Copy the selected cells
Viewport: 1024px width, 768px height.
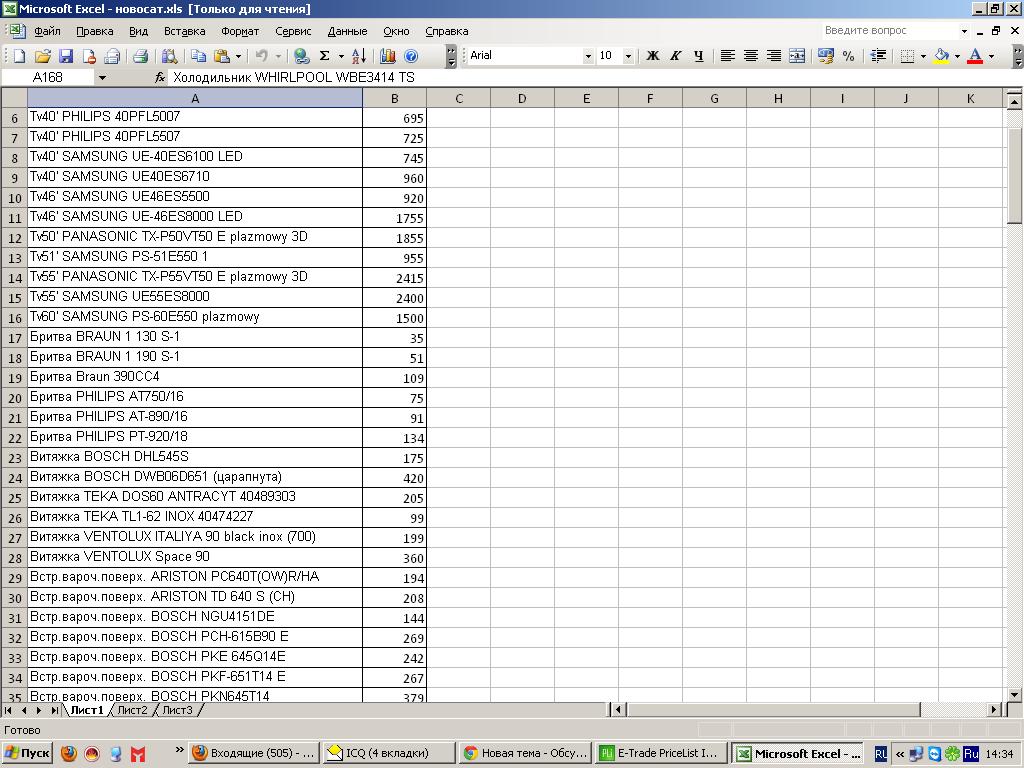click(198, 56)
